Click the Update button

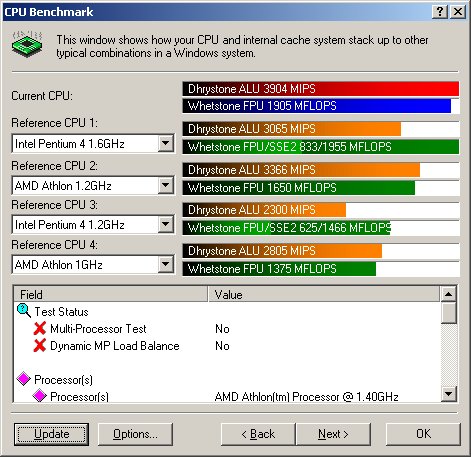pos(51,434)
